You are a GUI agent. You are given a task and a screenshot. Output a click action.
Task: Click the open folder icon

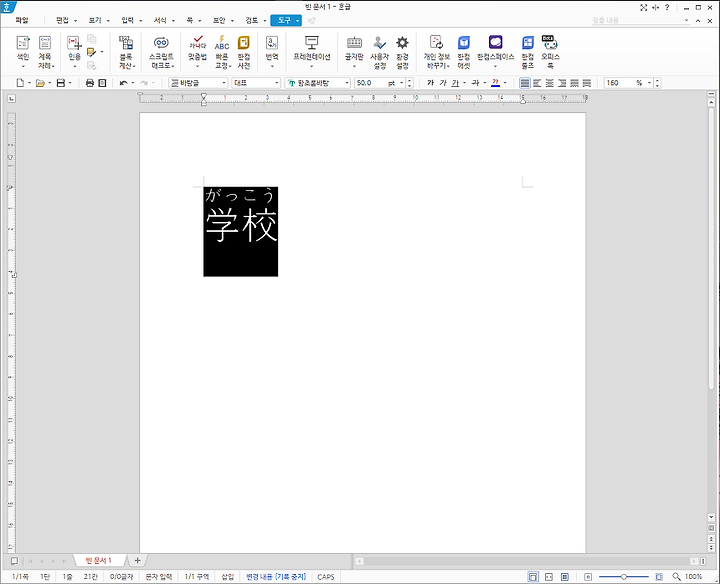click(x=40, y=83)
